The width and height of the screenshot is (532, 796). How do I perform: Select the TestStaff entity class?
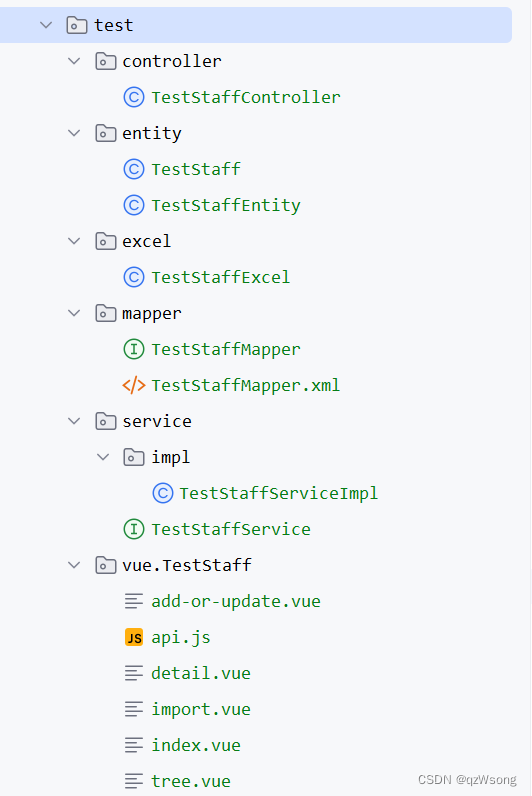click(x=196, y=169)
